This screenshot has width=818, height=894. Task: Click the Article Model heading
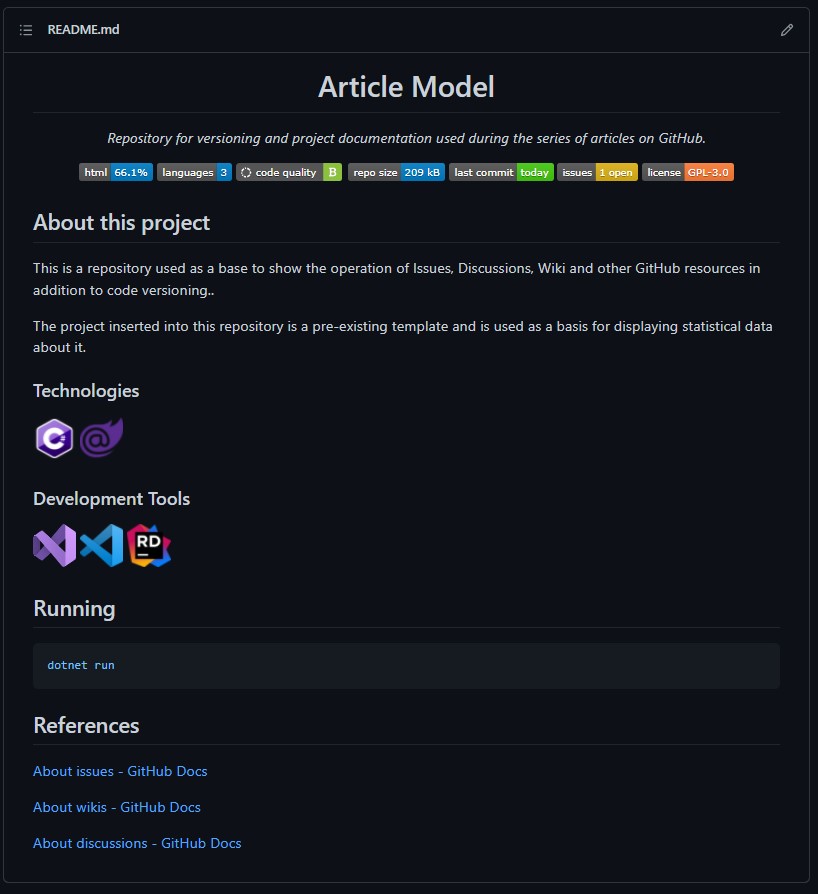tap(406, 87)
